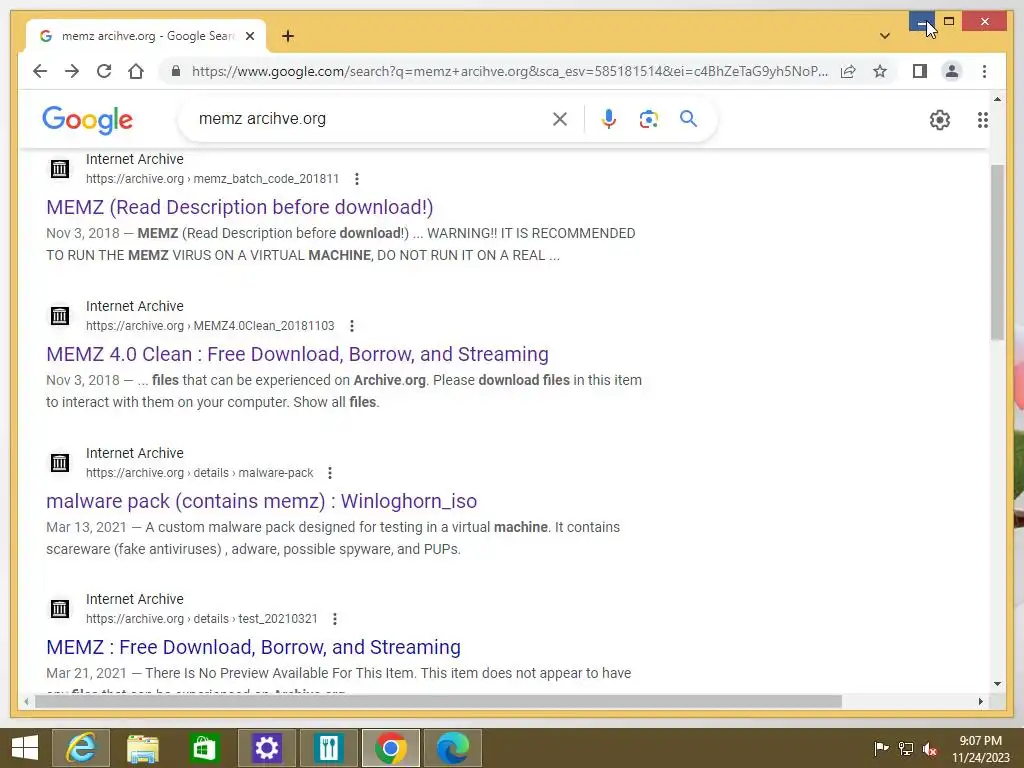This screenshot has width=1024, height=768.
Task: Open the Chrome profile avatar menu
Action: (x=952, y=71)
